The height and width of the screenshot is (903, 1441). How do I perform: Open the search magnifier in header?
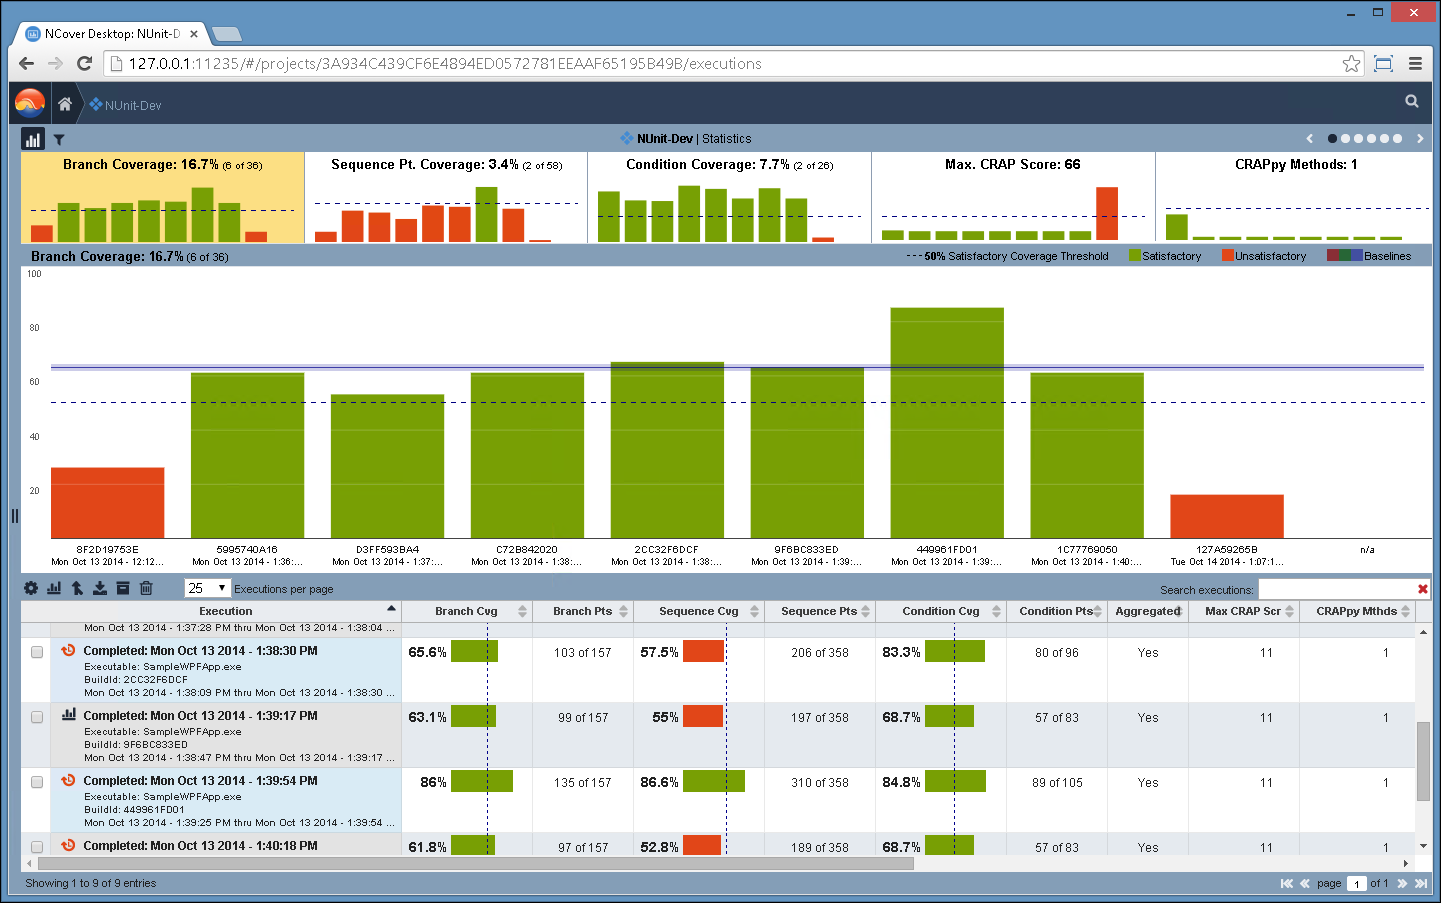(x=1412, y=101)
